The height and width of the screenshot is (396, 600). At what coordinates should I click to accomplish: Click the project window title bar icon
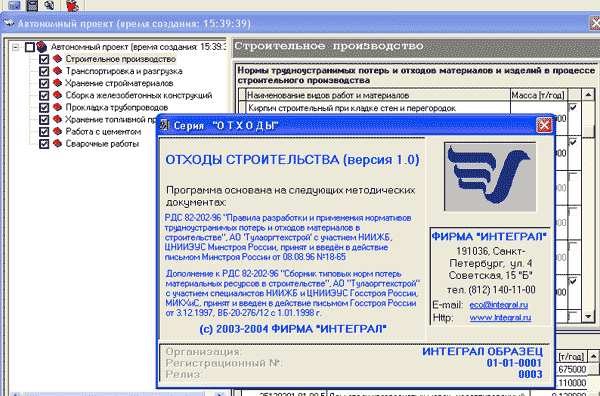9,23
